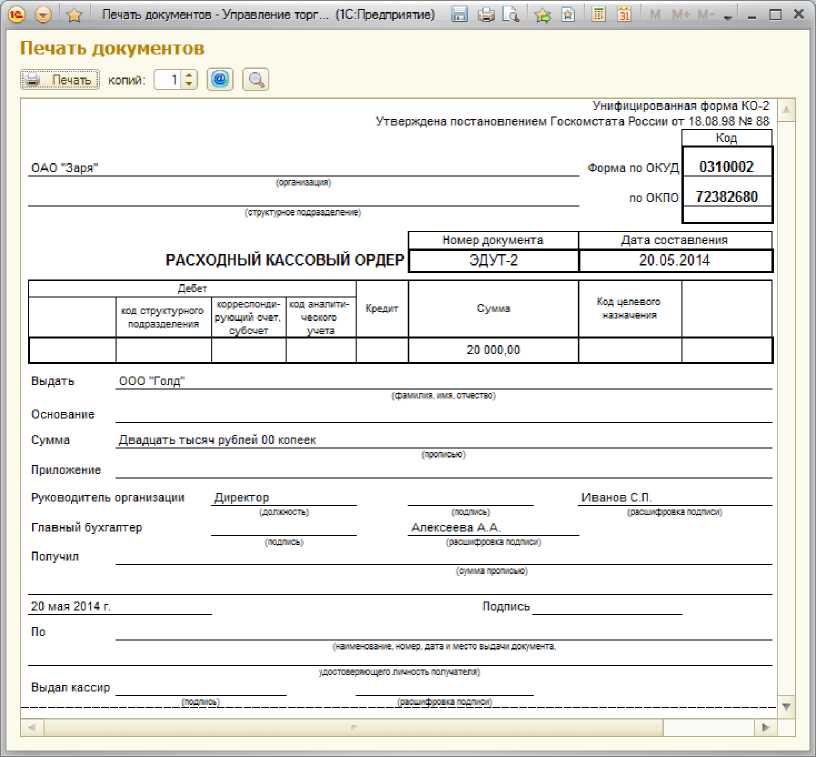Viewport: 816px width, 757px height.
Task: Open the 1C main menu dropdown
Action: pyautogui.click(x=43, y=15)
